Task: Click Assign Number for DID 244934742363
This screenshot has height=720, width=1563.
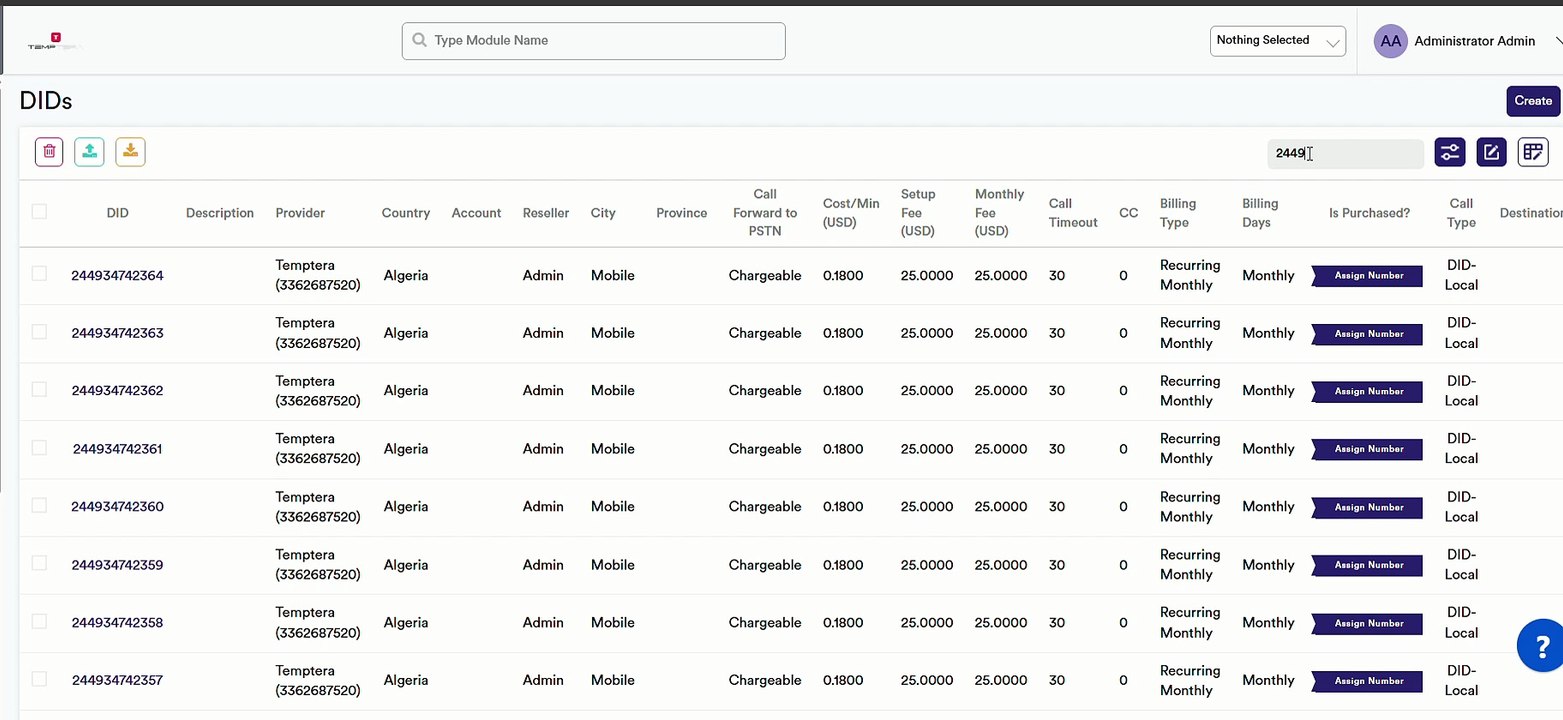Action: point(1367,334)
